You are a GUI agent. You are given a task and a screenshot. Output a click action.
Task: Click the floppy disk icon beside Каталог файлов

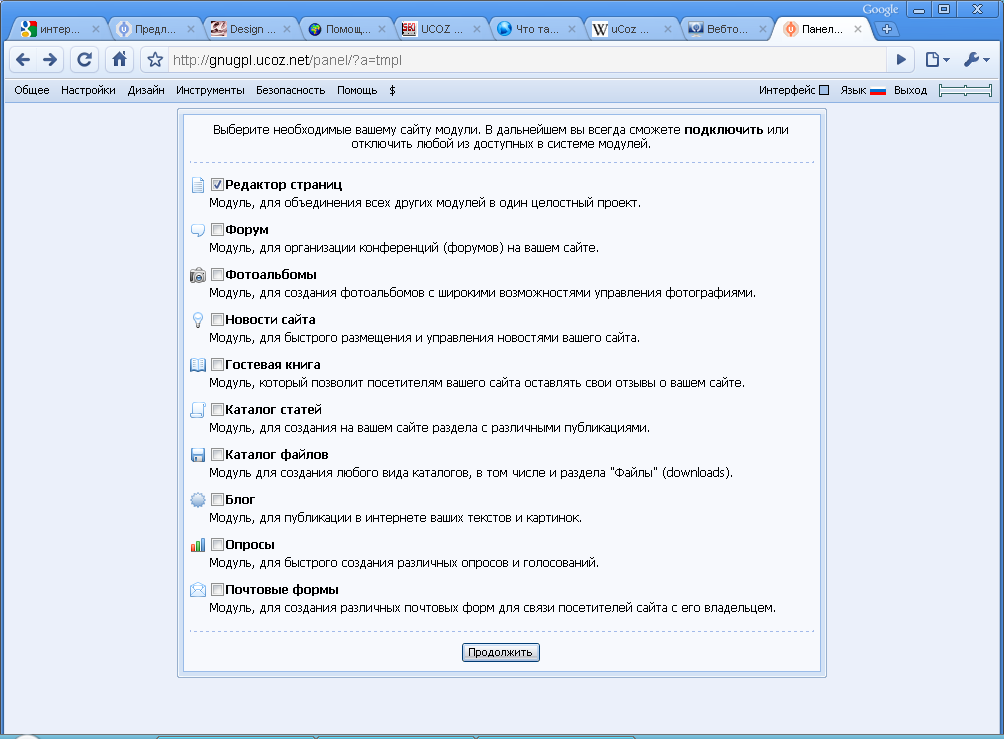point(198,455)
